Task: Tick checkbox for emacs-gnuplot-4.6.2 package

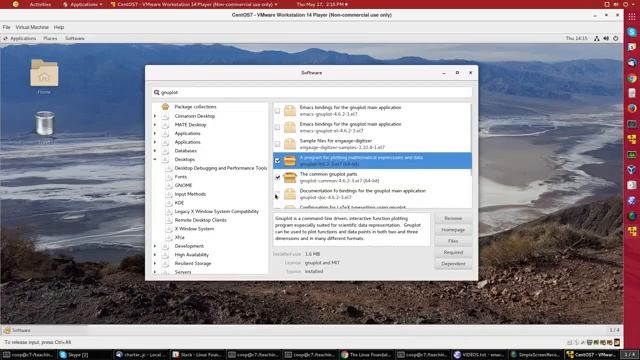Action: tap(278, 111)
